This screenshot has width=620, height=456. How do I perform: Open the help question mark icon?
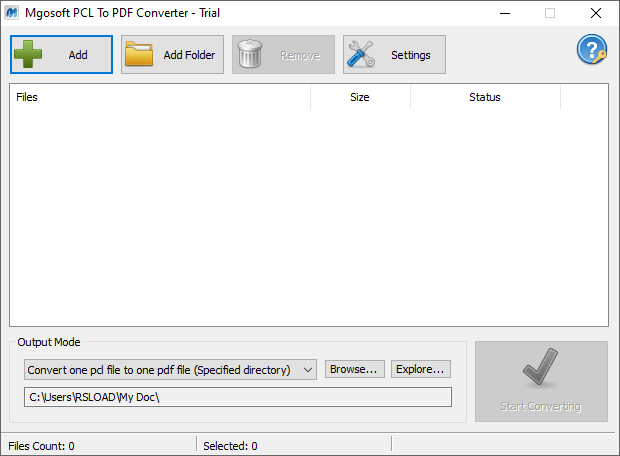[x=592, y=50]
